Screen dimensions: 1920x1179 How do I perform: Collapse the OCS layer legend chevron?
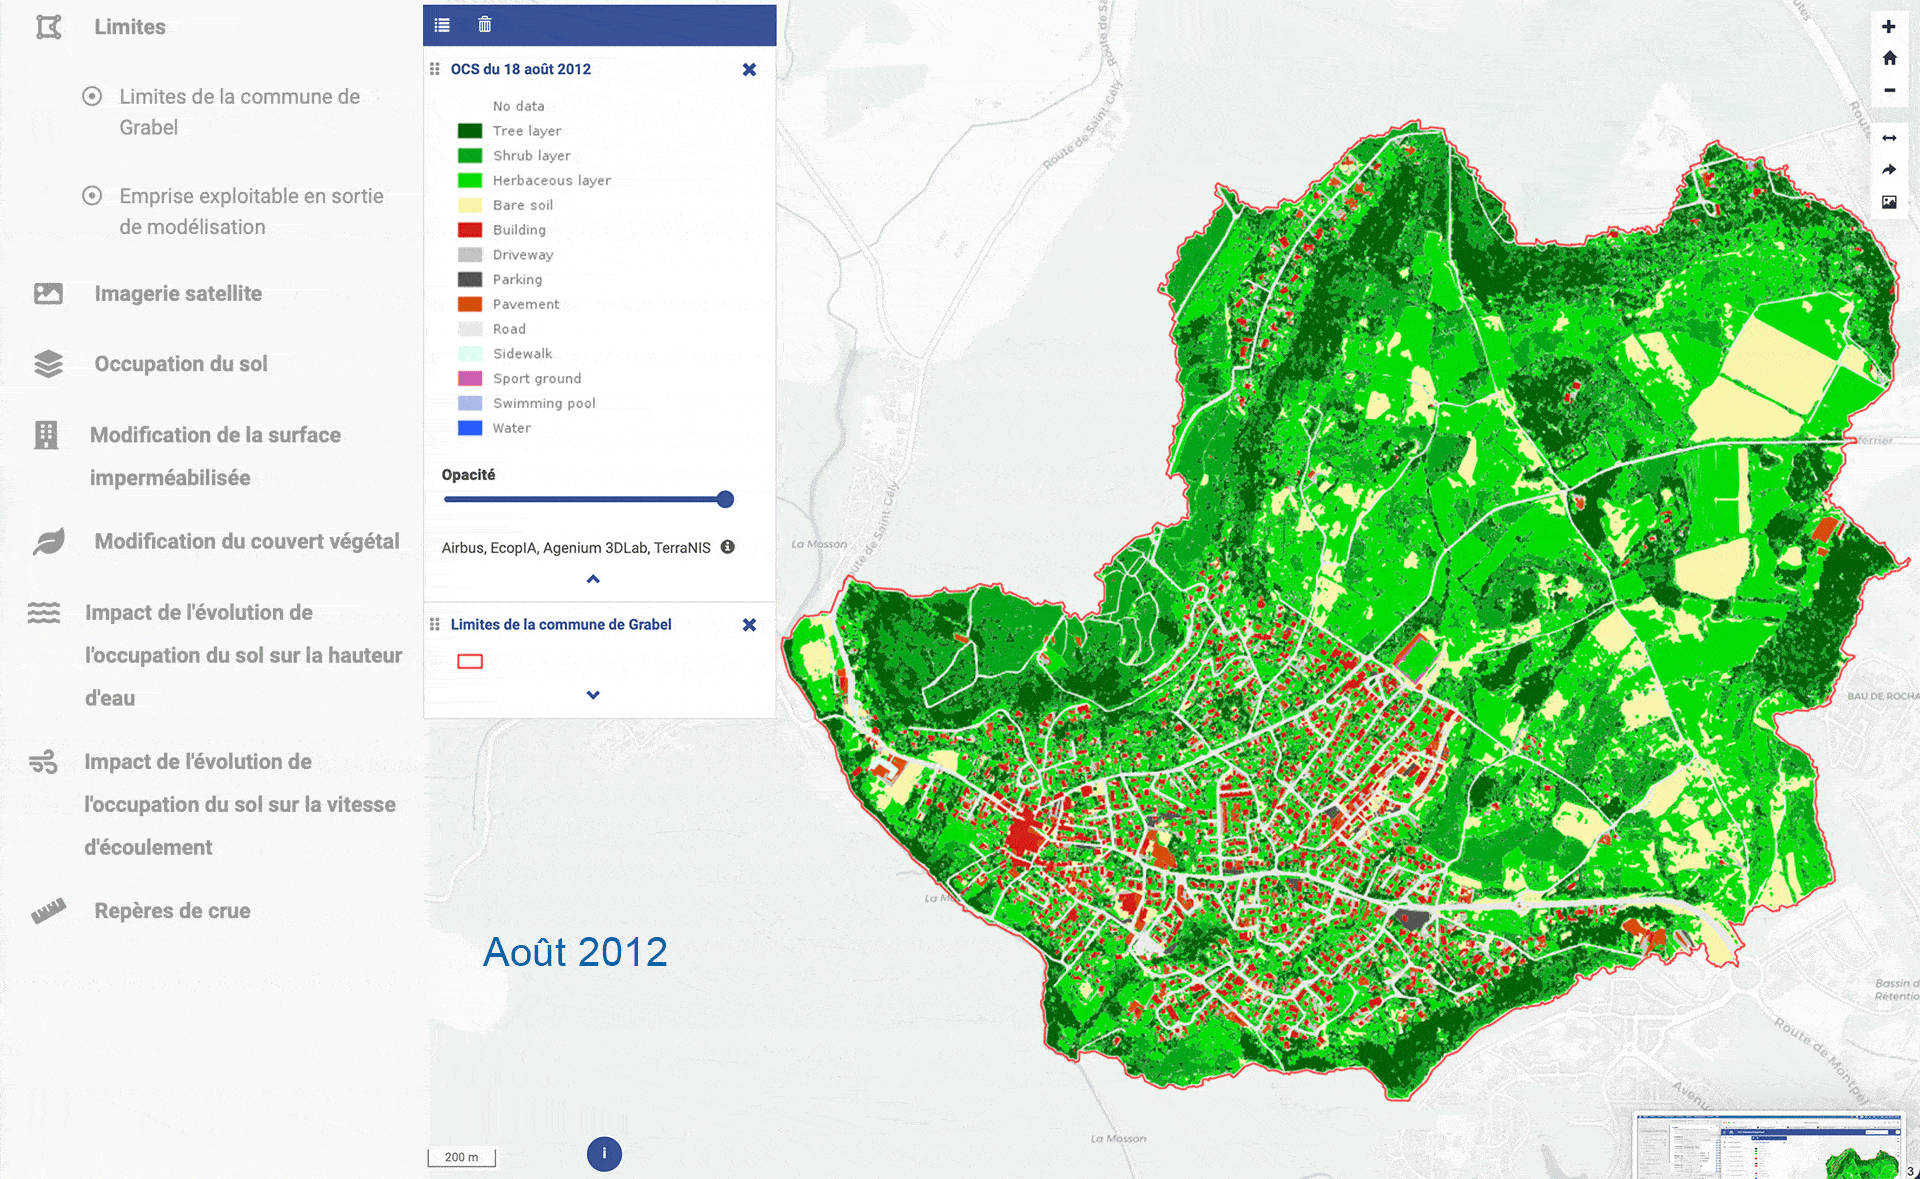(593, 579)
